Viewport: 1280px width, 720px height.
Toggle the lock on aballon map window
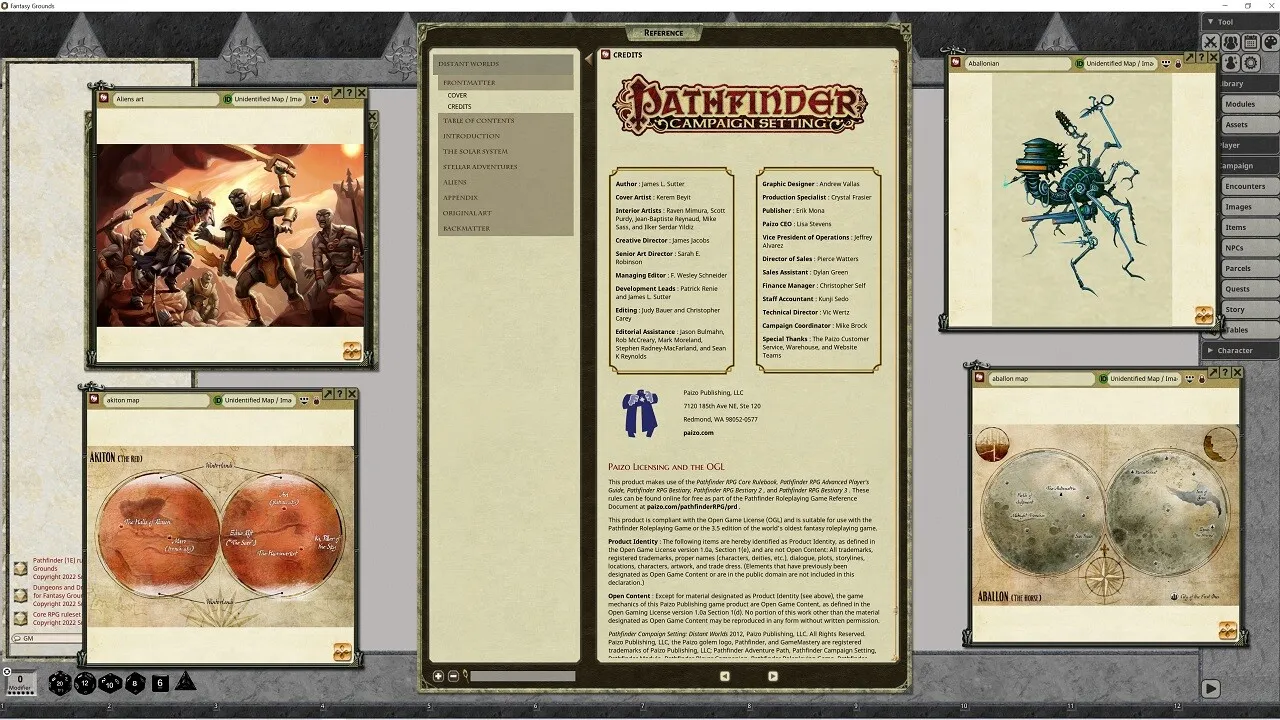[1202, 380]
